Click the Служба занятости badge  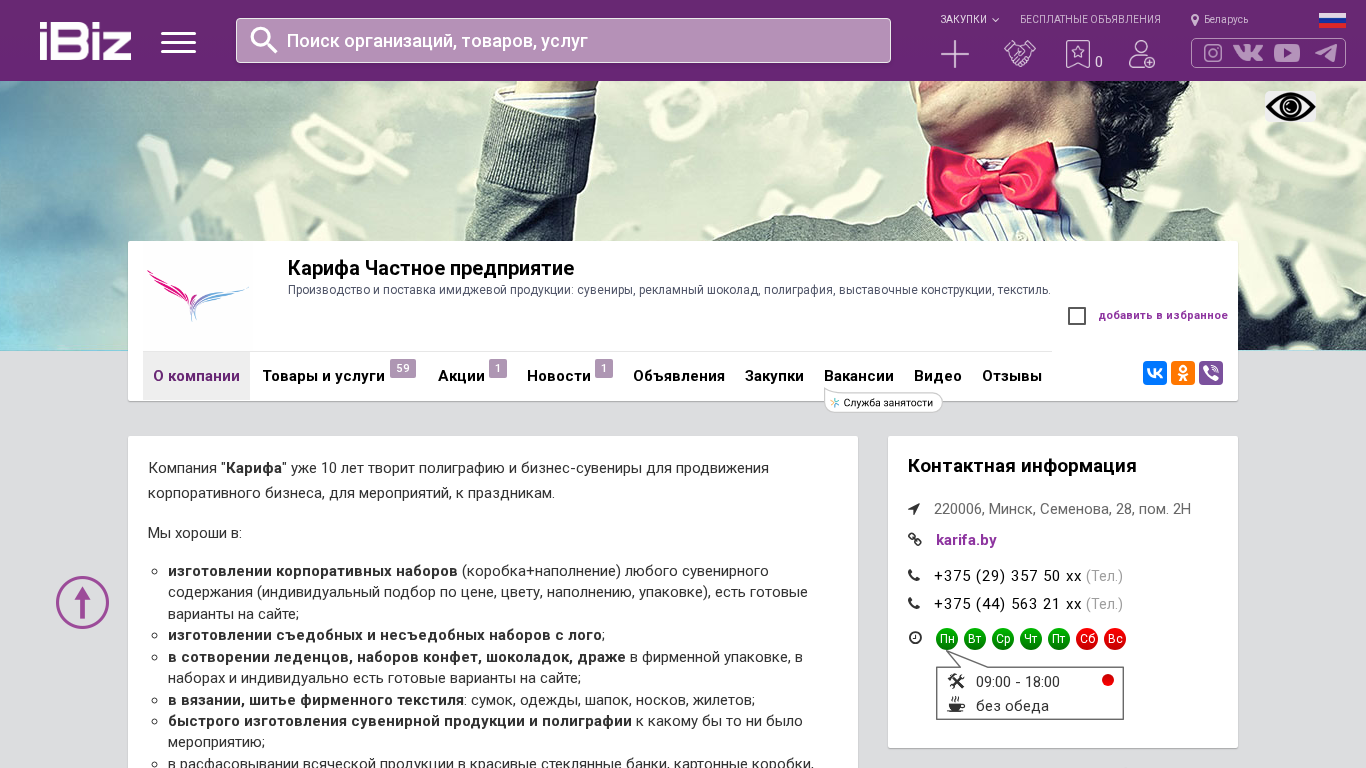point(884,403)
